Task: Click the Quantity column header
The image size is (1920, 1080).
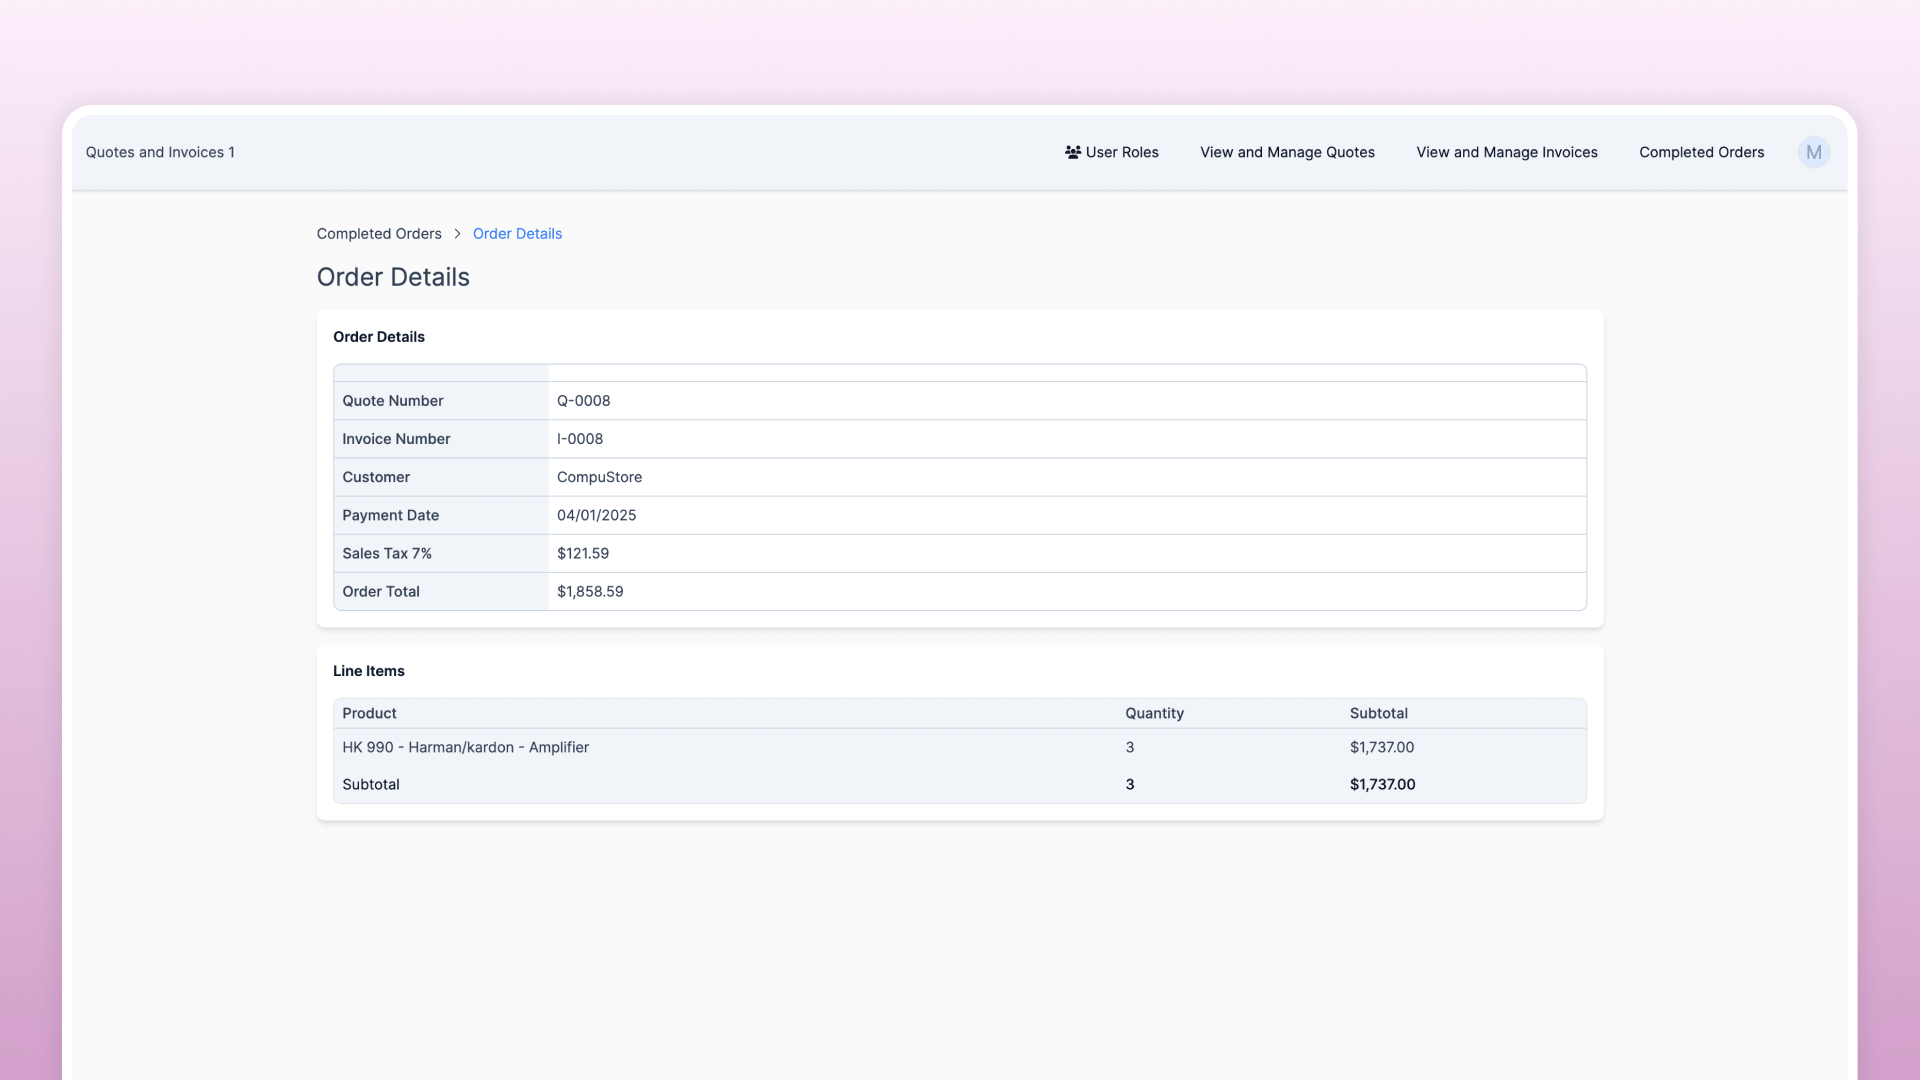Action: click(x=1154, y=713)
